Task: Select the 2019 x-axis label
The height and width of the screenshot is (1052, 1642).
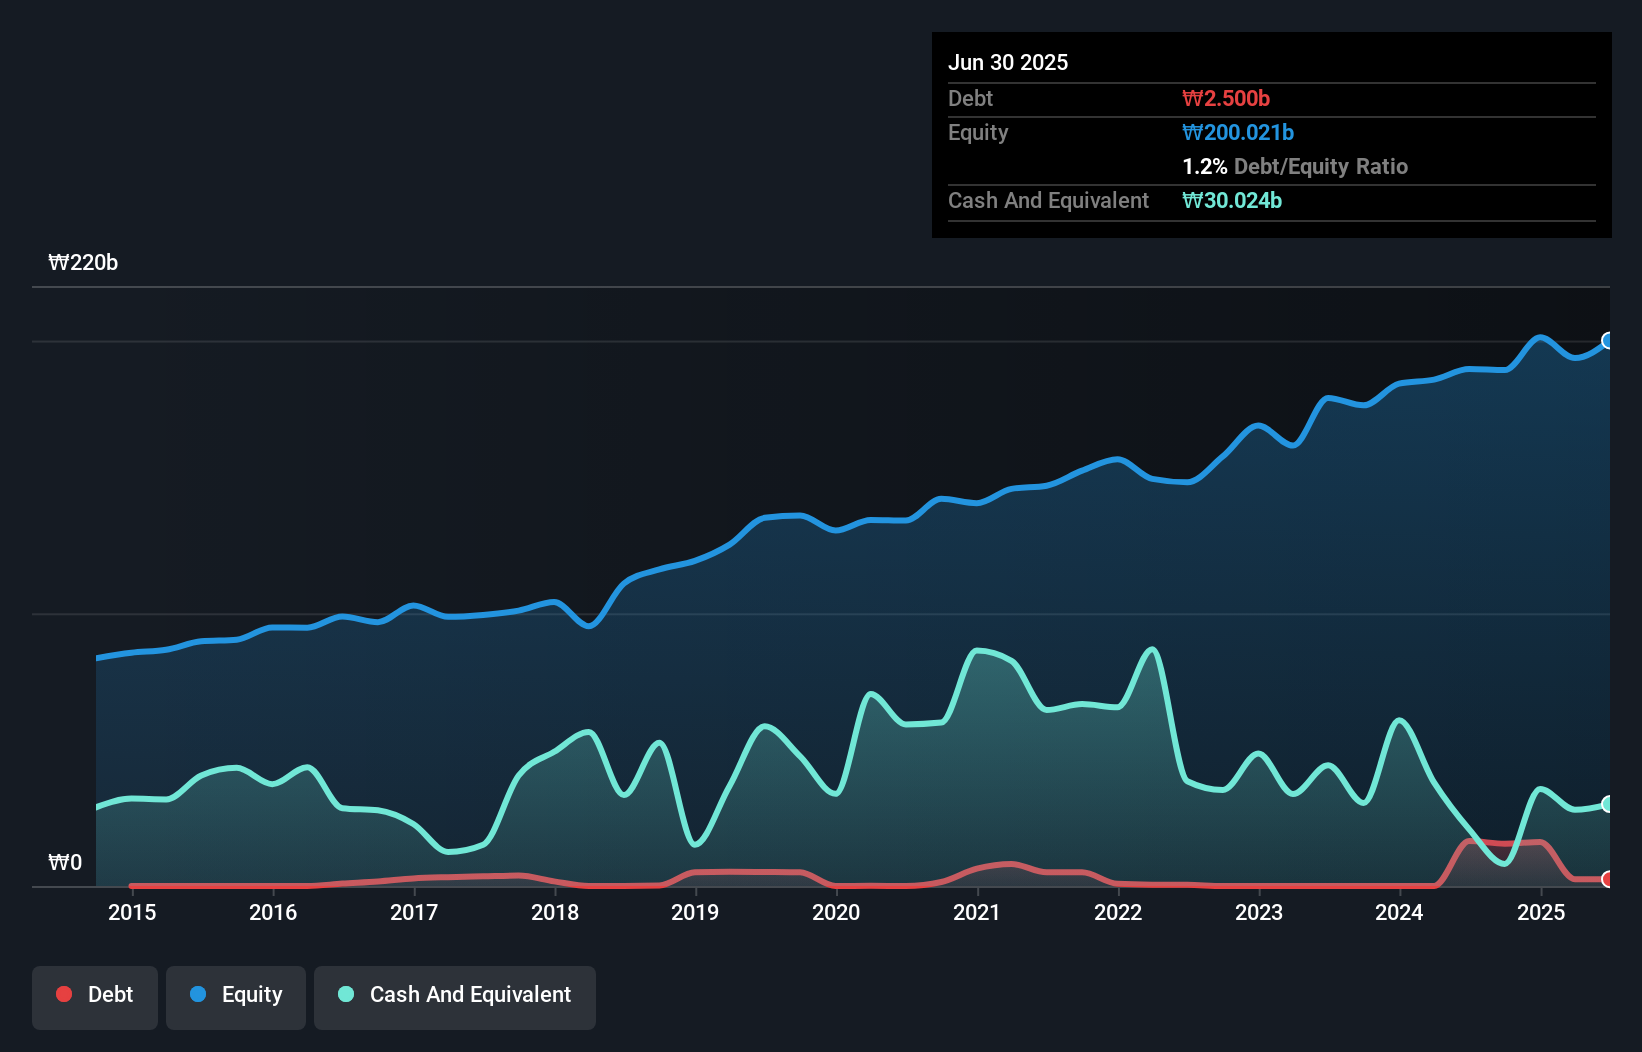Action: [695, 912]
